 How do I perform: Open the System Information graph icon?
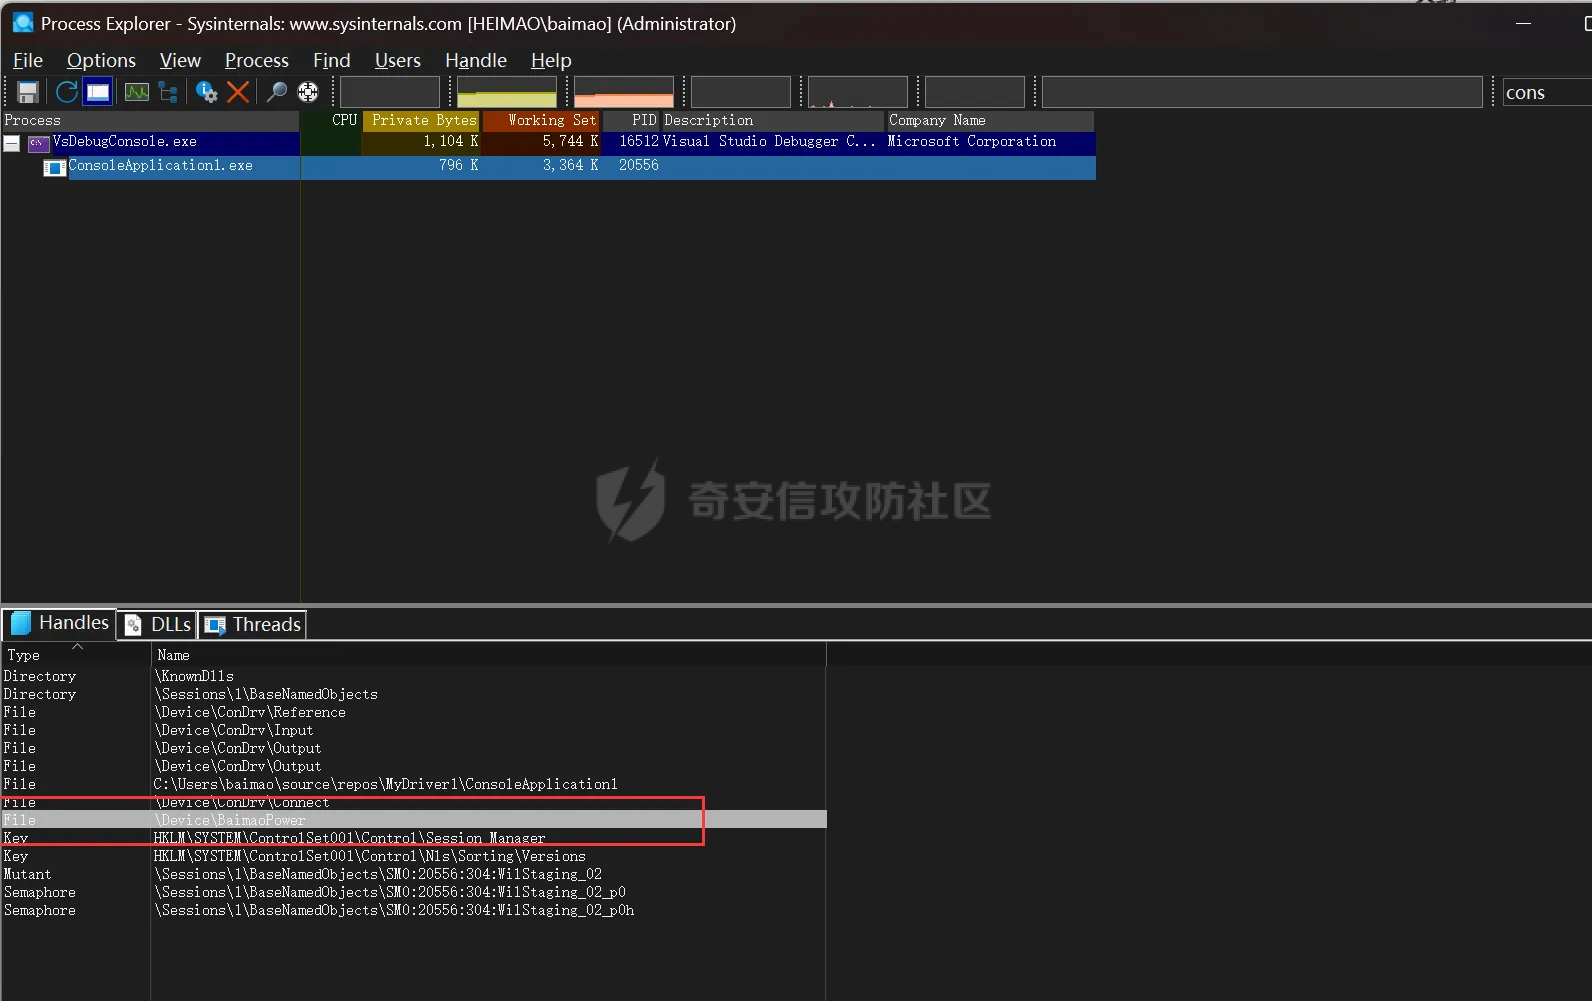click(137, 92)
